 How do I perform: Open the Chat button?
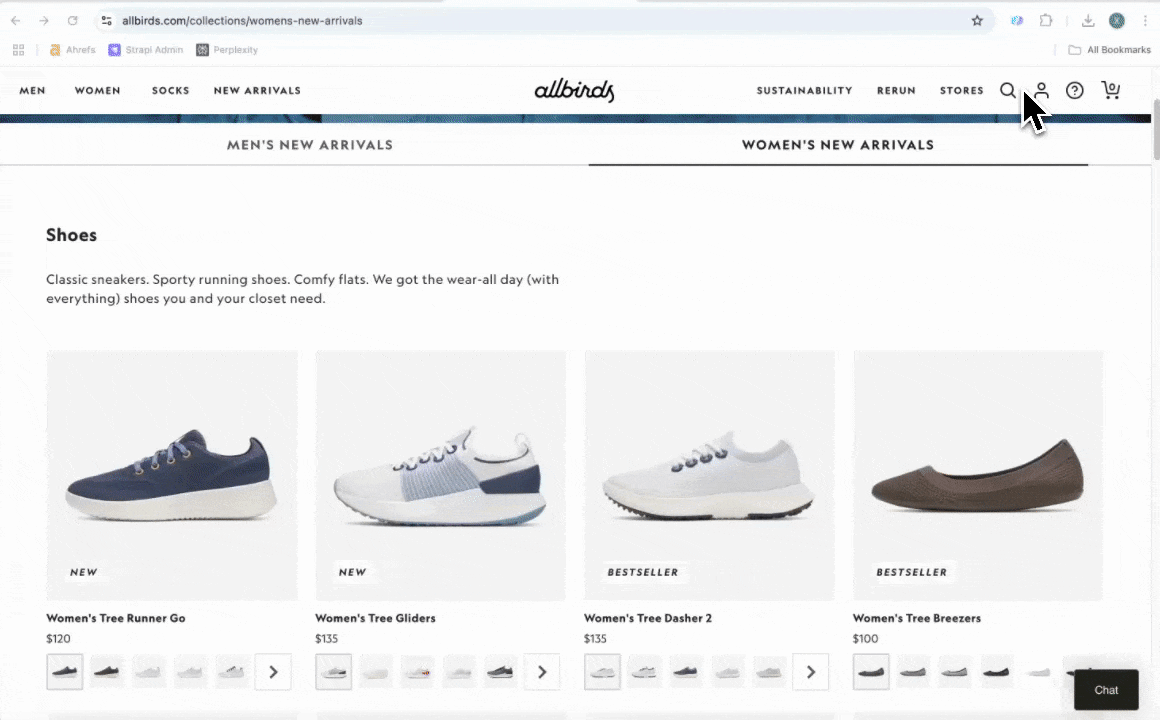[1106, 690]
